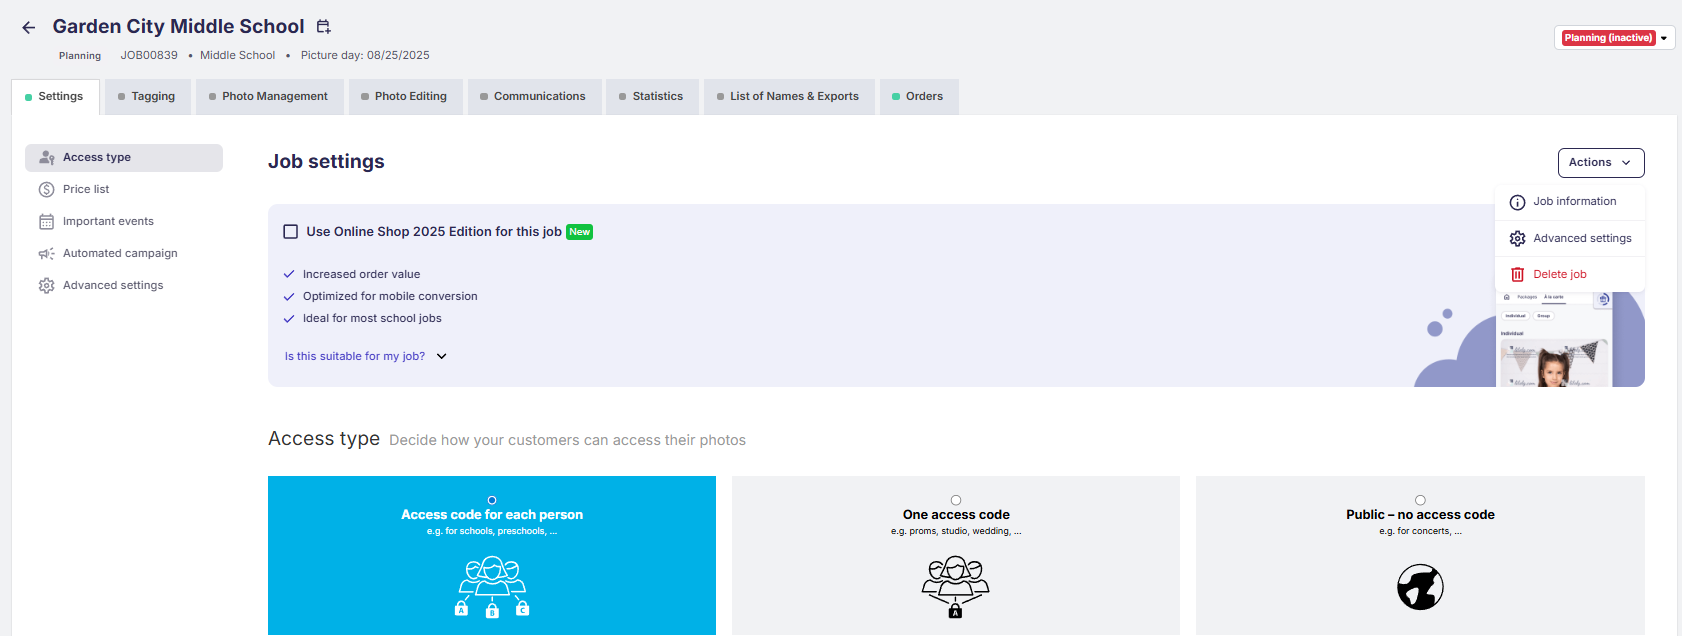Select the One access code radio button
This screenshot has width=1682, height=636.
point(956,500)
